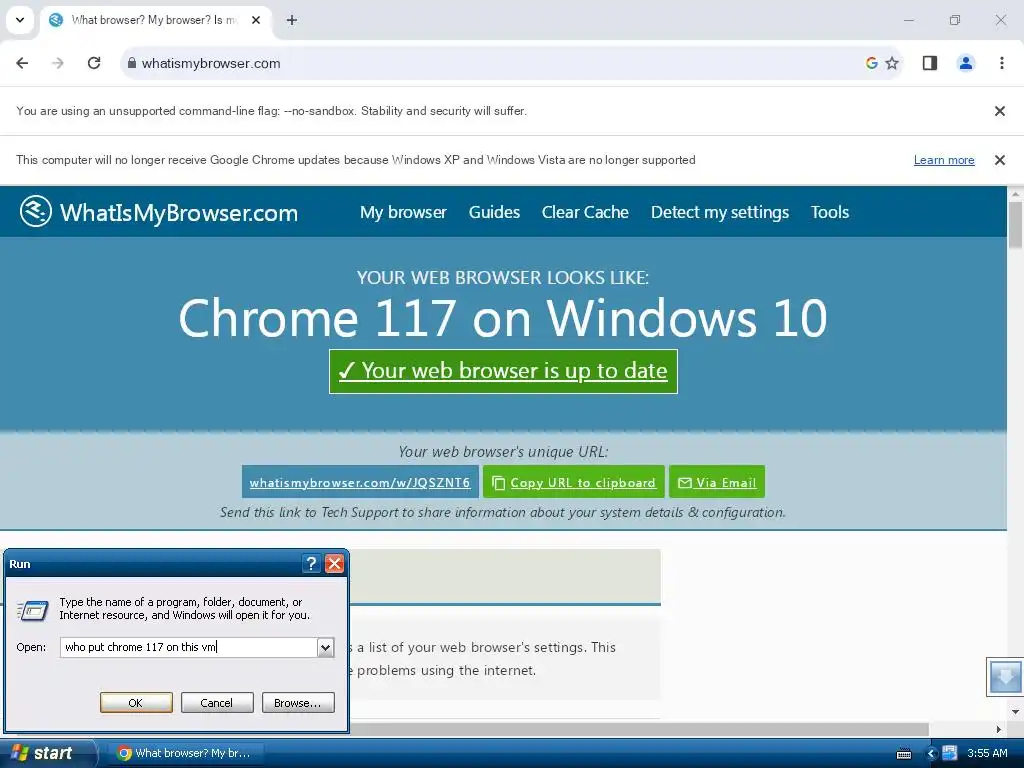Open the Learn more link
This screenshot has height=768, width=1024.
[x=944, y=160]
